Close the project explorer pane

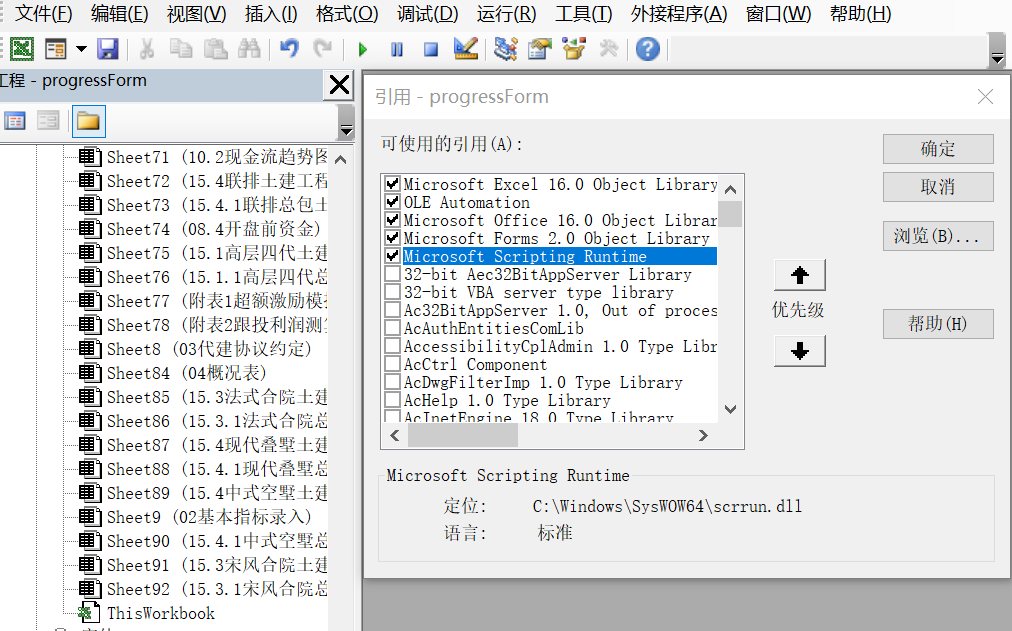coord(339,85)
